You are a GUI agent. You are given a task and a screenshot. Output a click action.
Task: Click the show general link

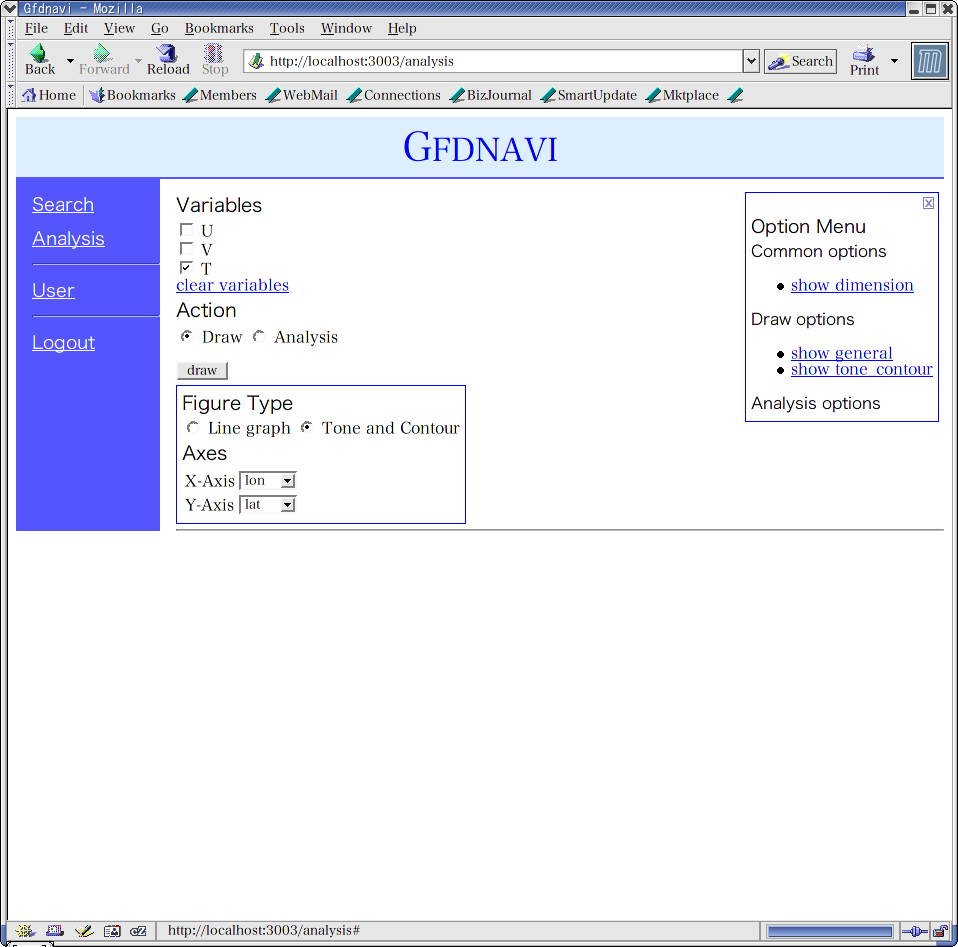click(841, 353)
